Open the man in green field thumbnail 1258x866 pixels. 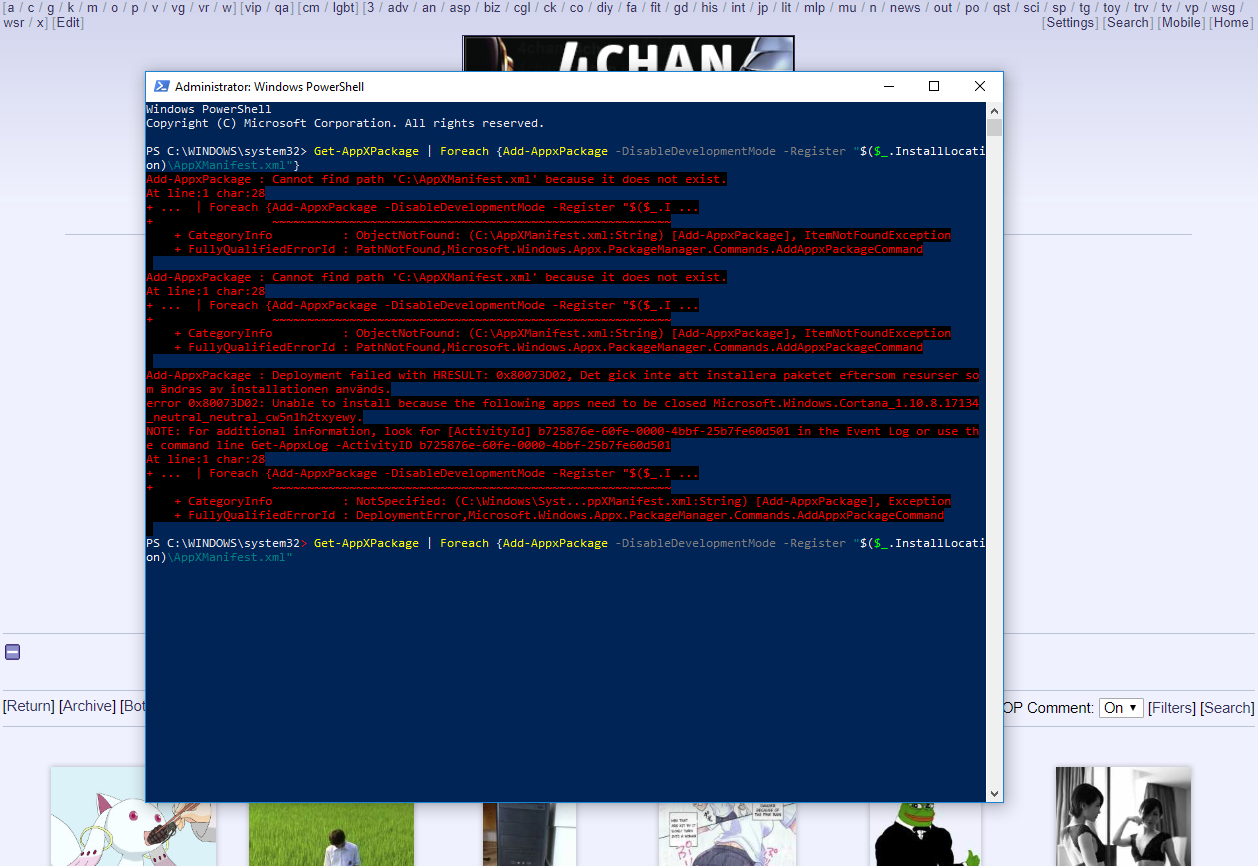(332, 834)
